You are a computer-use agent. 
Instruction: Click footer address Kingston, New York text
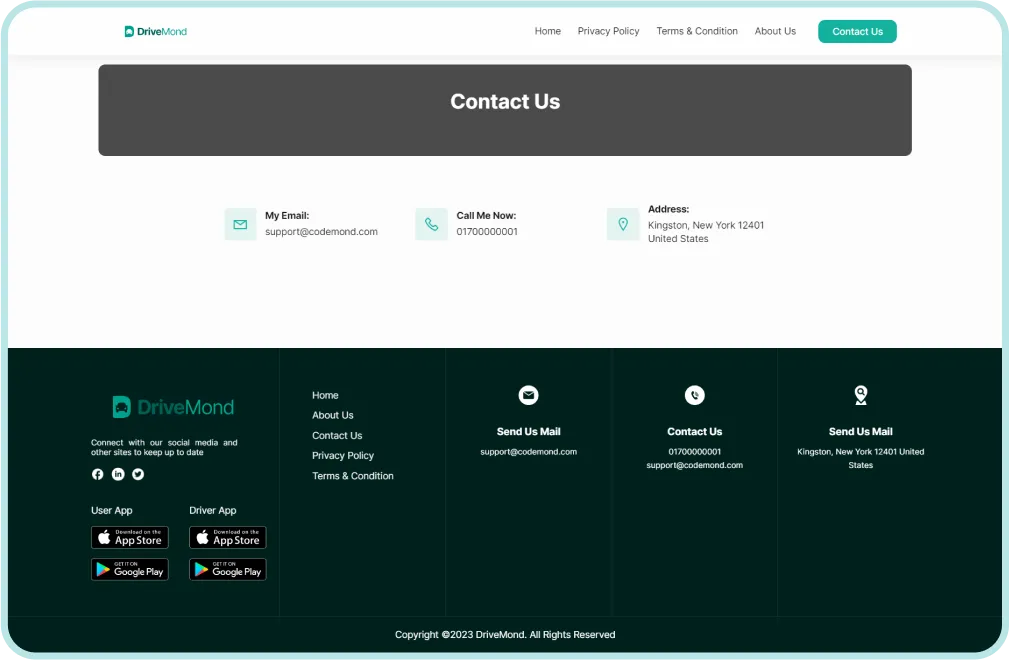[860, 458]
